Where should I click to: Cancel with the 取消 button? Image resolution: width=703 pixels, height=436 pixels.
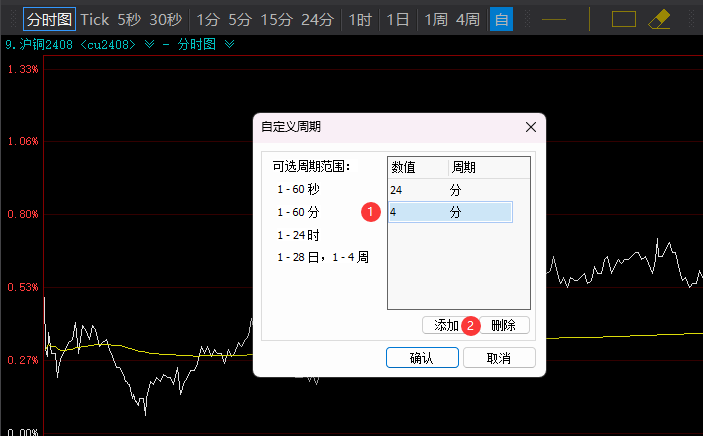click(499, 358)
